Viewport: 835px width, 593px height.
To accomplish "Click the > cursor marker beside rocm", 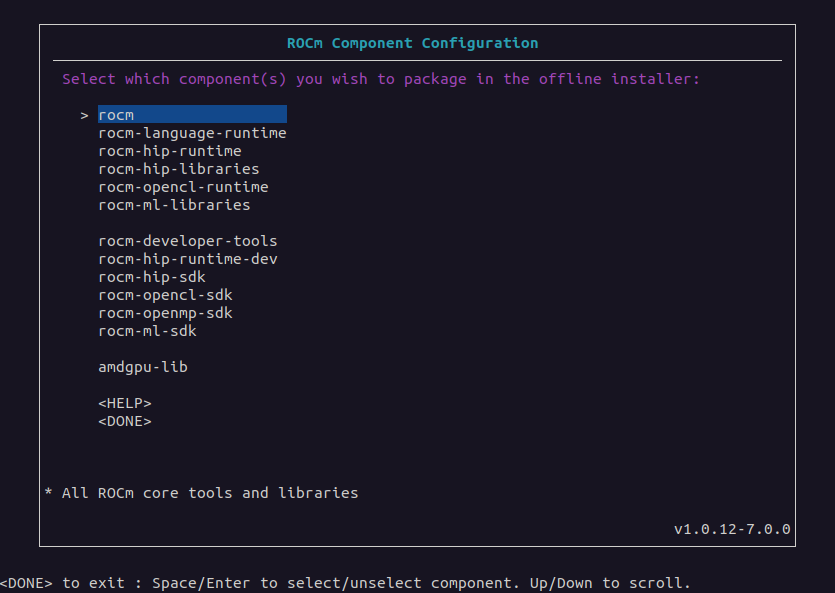I will pyautogui.click(x=84, y=116).
